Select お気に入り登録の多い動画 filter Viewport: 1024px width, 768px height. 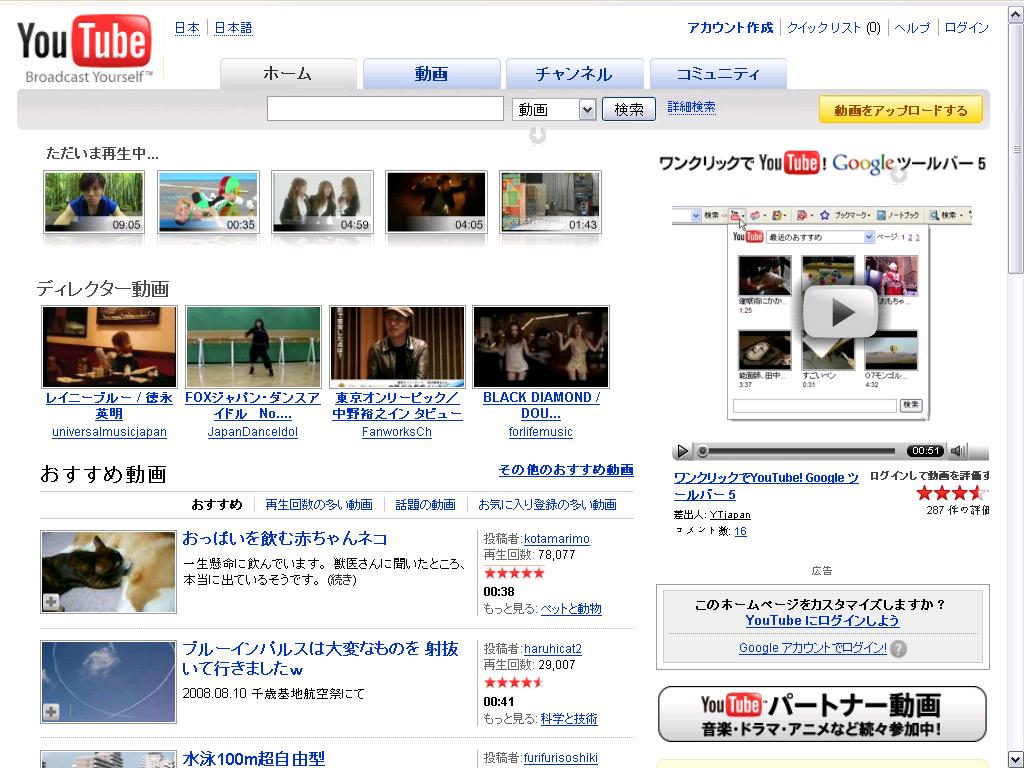(547, 505)
